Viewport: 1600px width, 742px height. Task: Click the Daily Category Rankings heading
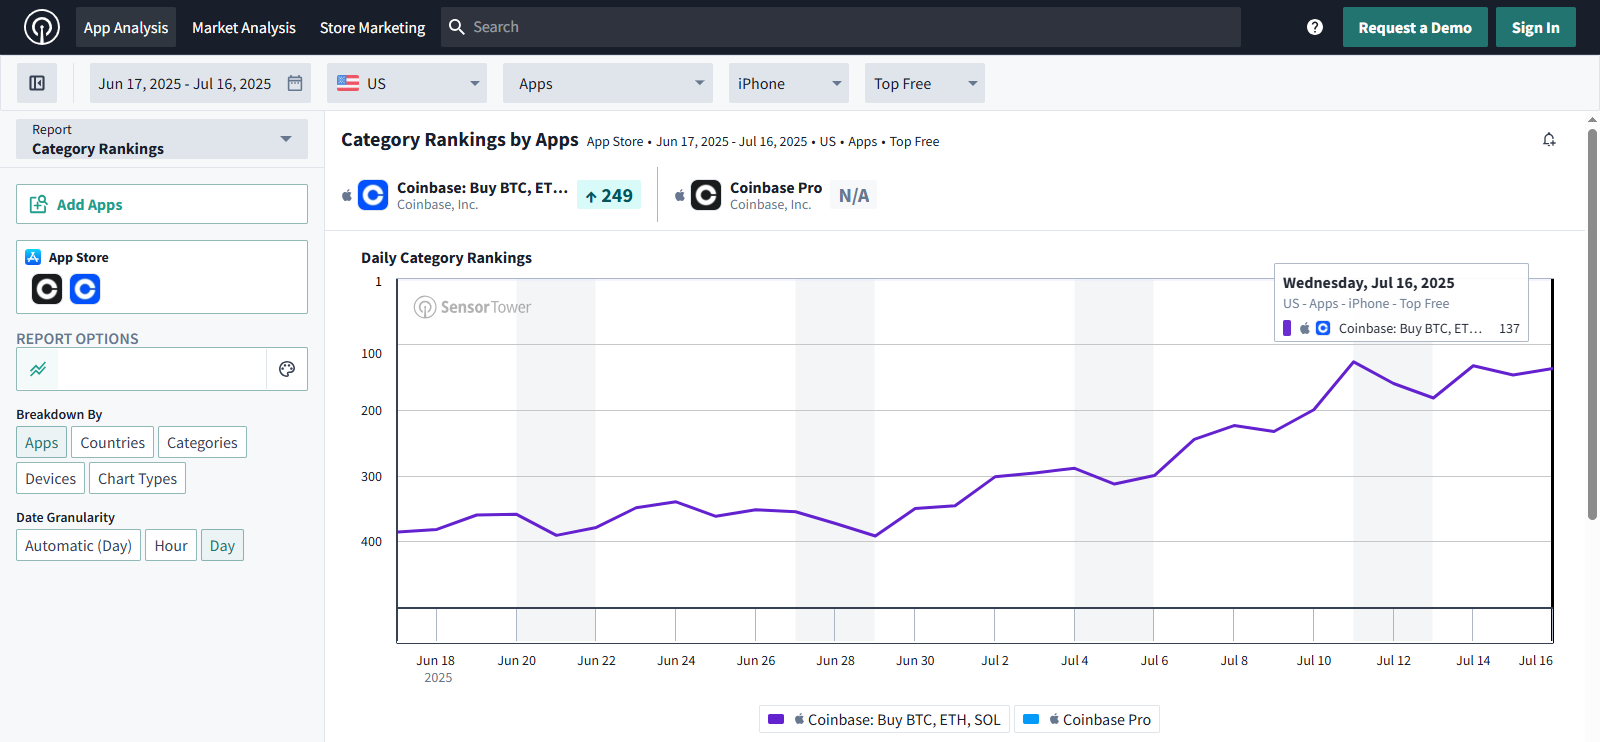(x=446, y=257)
